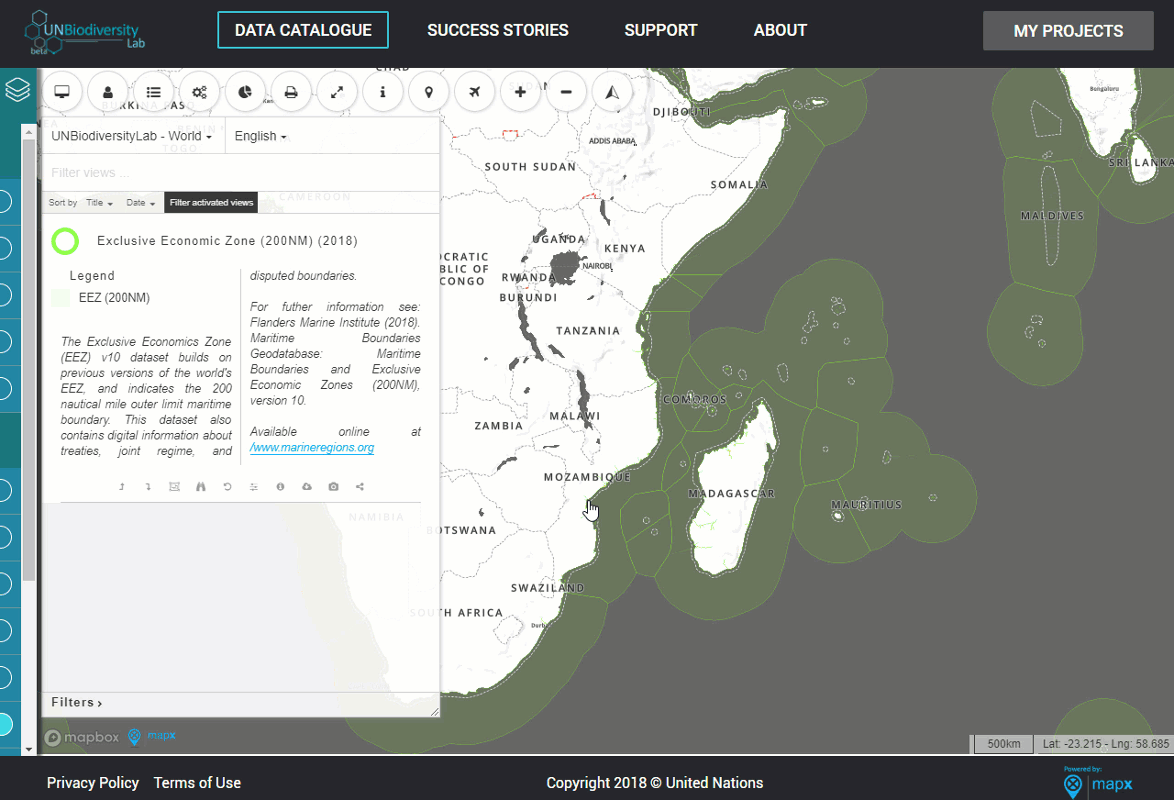Click the share icon in the view tools
The height and width of the screenshot is (800, 1174).
(x=360, y=487)
